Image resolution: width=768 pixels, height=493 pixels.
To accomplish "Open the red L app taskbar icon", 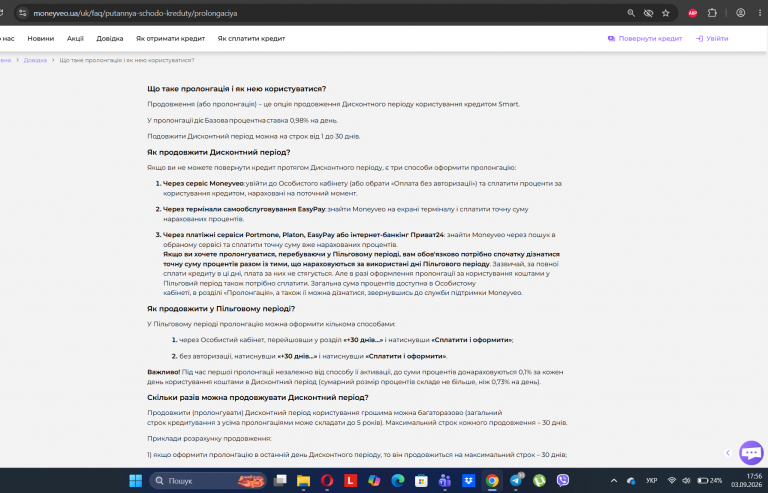I will point(350,481).
